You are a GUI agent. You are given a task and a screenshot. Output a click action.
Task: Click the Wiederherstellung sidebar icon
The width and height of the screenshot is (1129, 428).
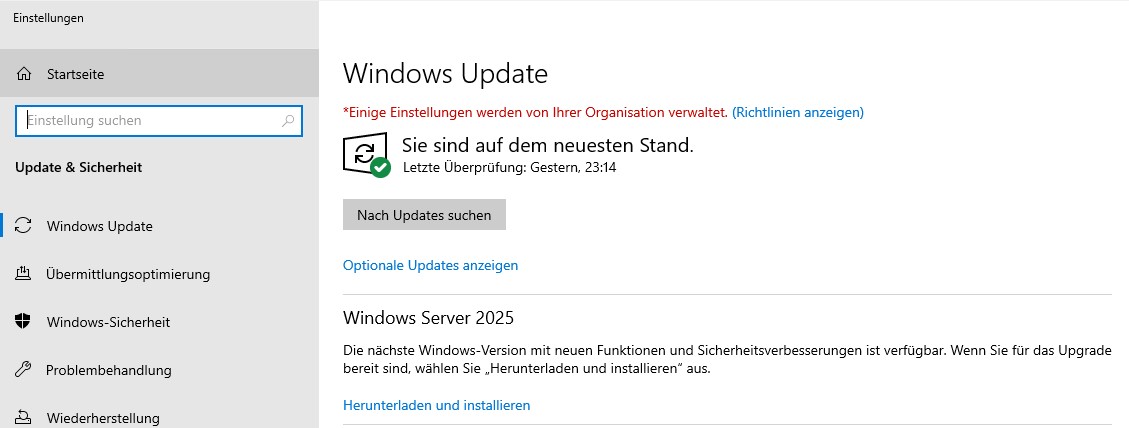click(x=25, y=417)
